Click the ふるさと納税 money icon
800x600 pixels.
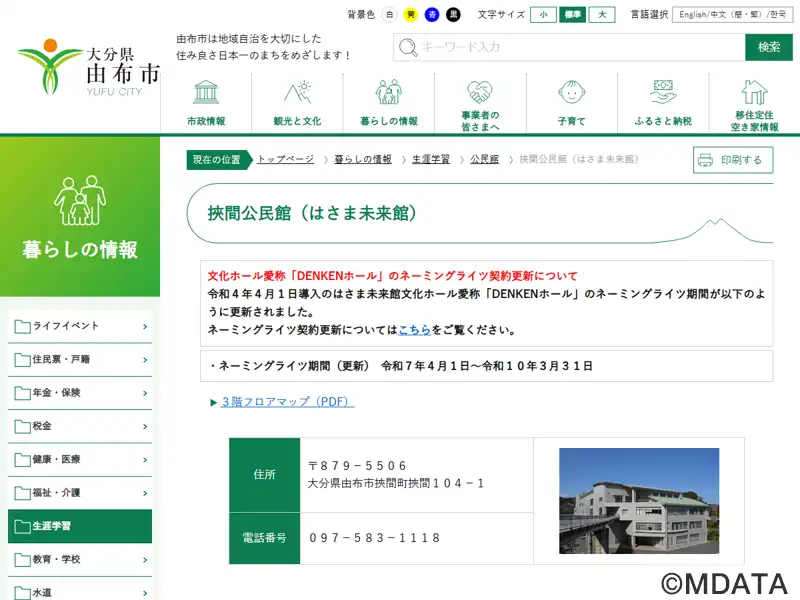coord(662,93)
